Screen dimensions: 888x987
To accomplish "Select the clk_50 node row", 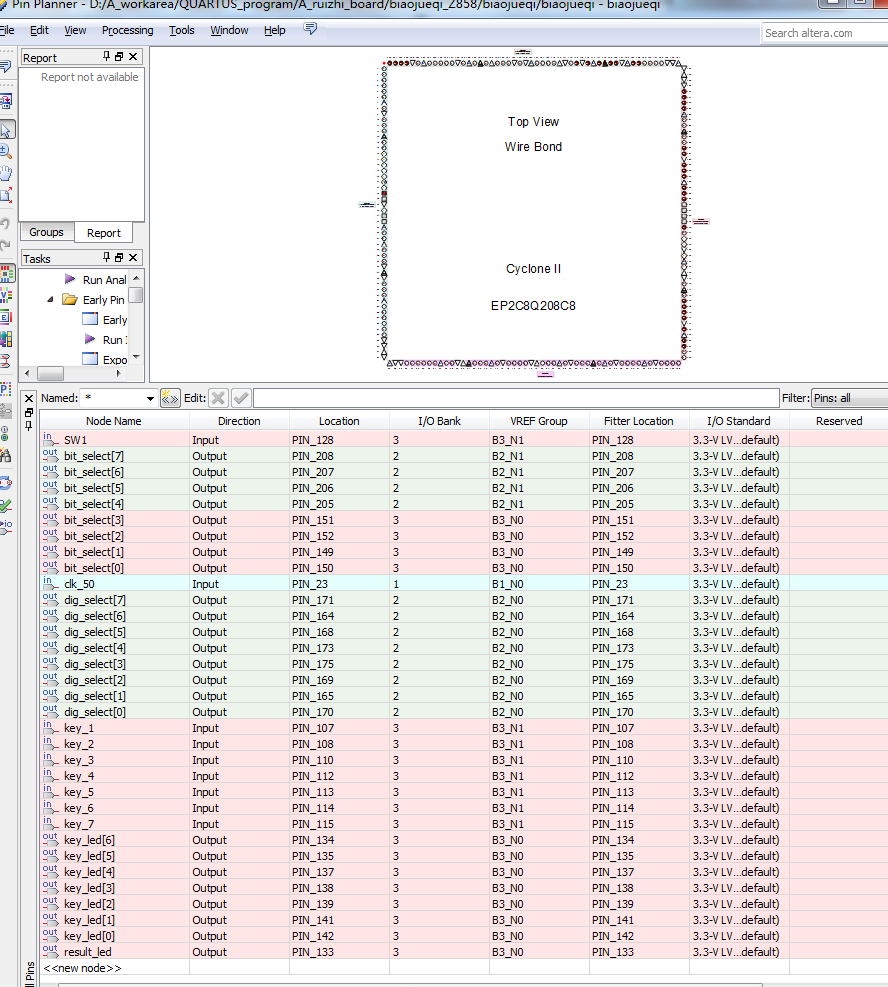I will pyautogui.click(x=464, y=584).
